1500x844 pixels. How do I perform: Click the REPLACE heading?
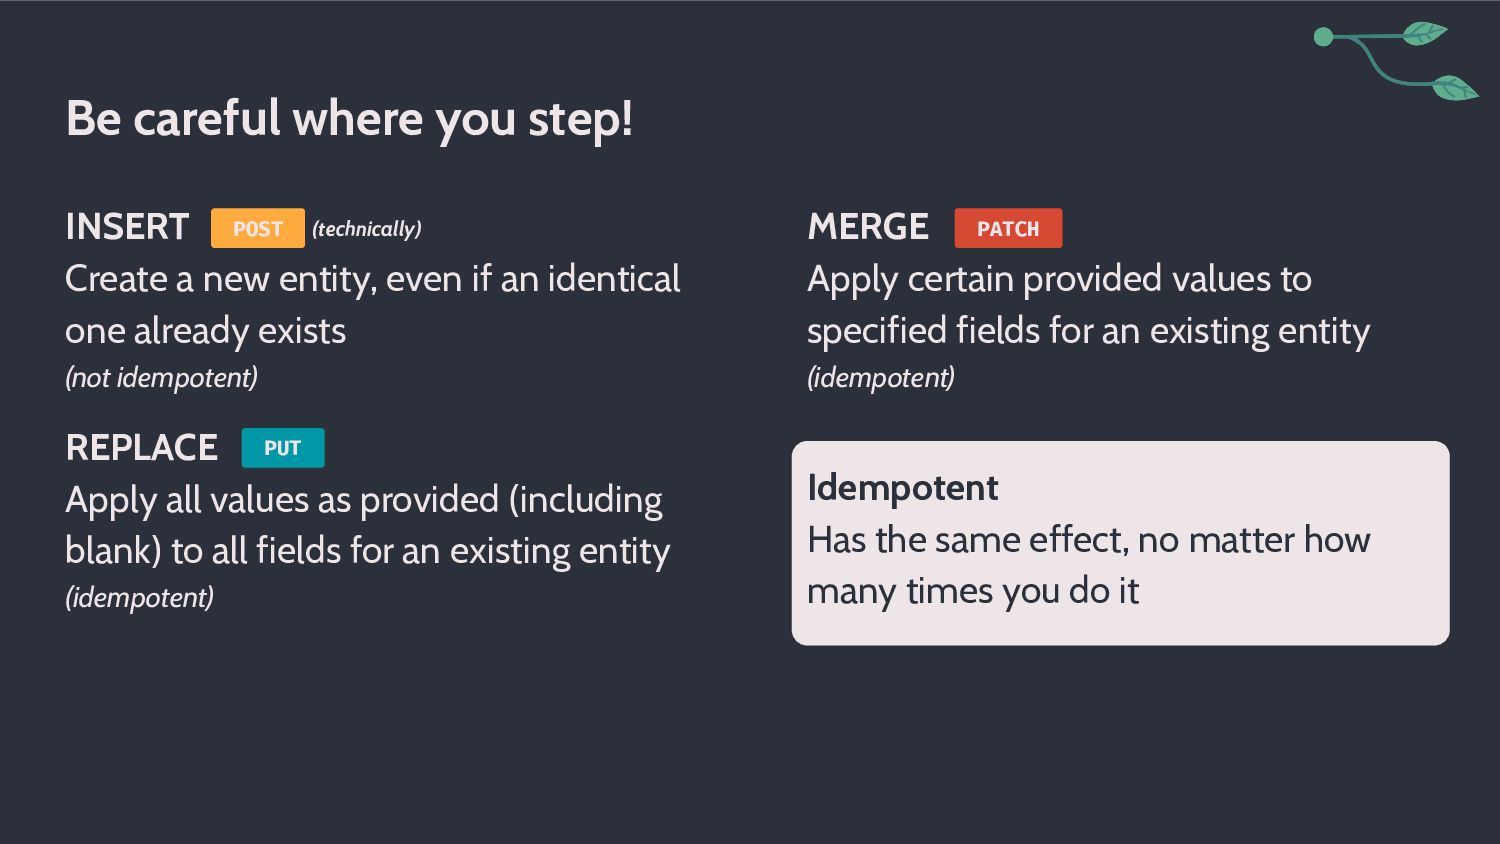coord(142,447)
